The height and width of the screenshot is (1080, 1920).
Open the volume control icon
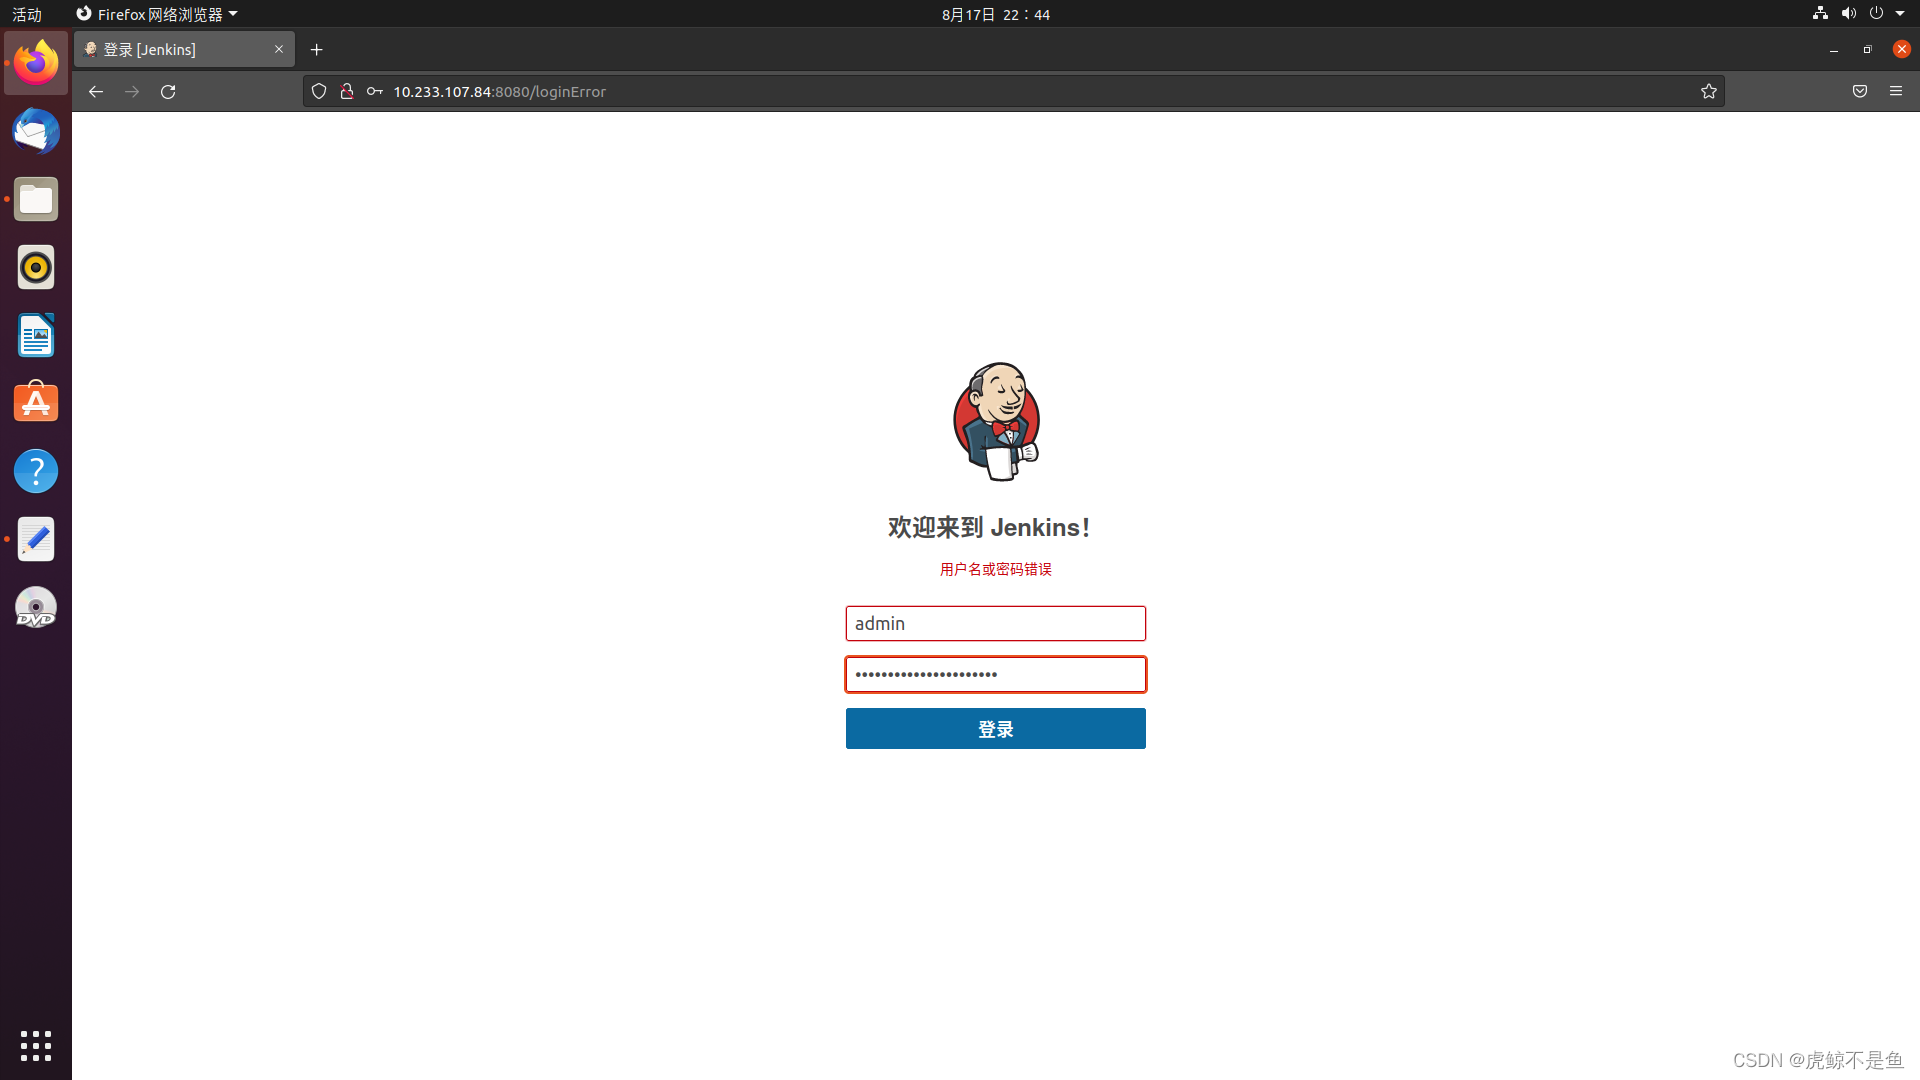click(x=1848, y=13)
